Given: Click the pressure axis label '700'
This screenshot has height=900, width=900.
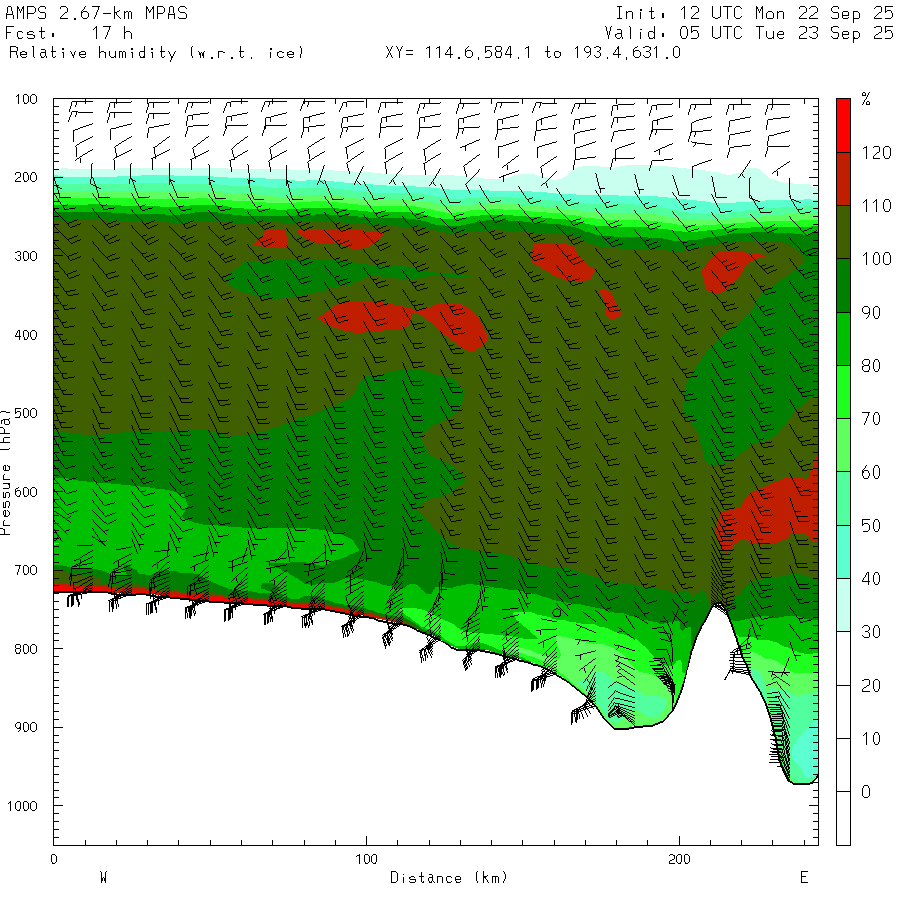Looking at the screenshot, I should (26, 571).
